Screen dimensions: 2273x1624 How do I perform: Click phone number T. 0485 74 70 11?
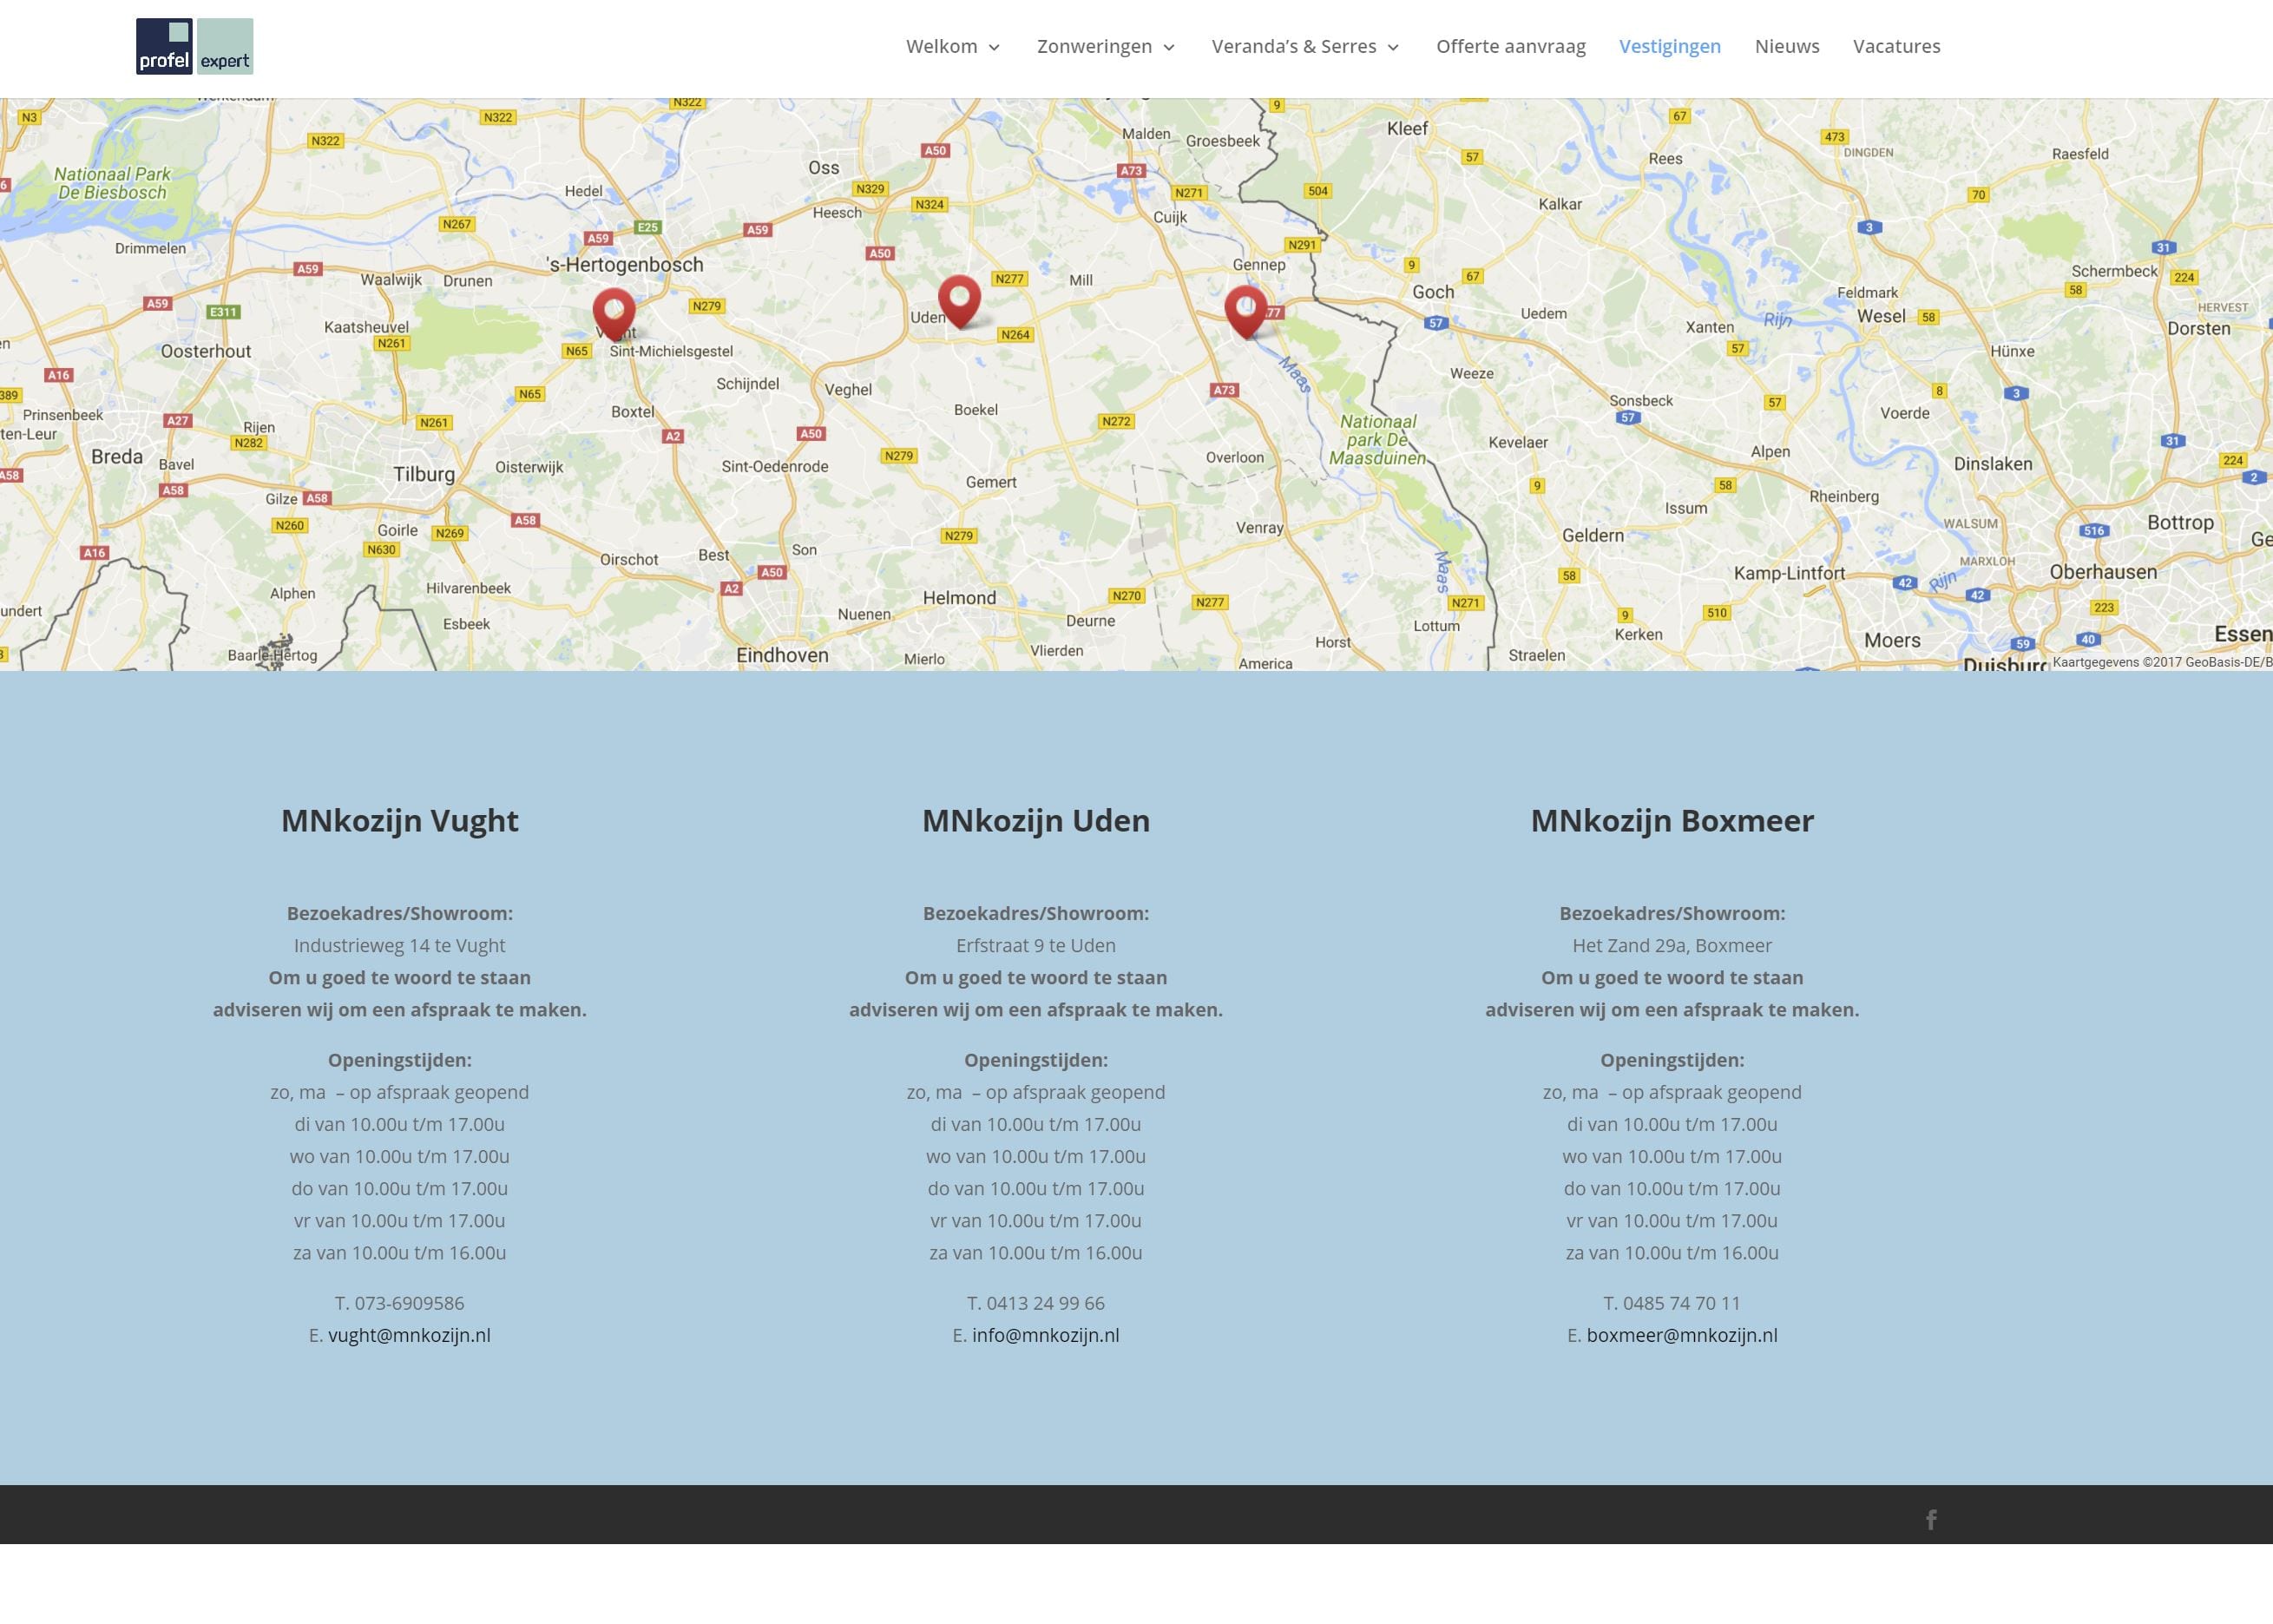(x=1672, y=1303)
